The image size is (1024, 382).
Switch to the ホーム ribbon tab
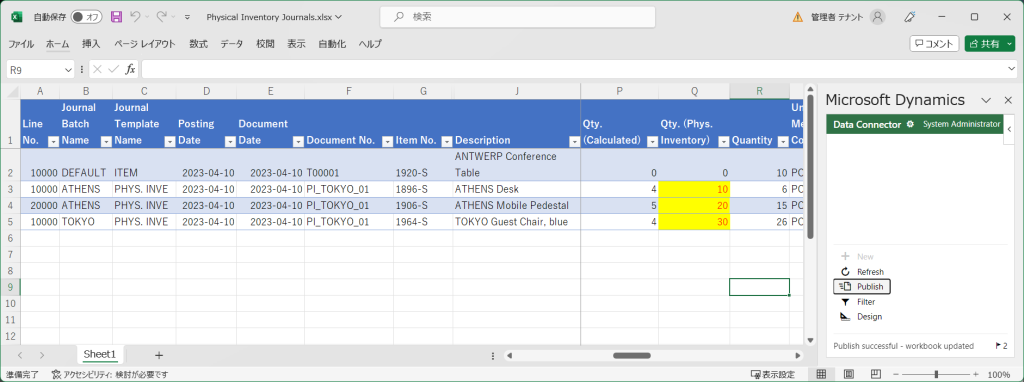click(x=57, y=44)
